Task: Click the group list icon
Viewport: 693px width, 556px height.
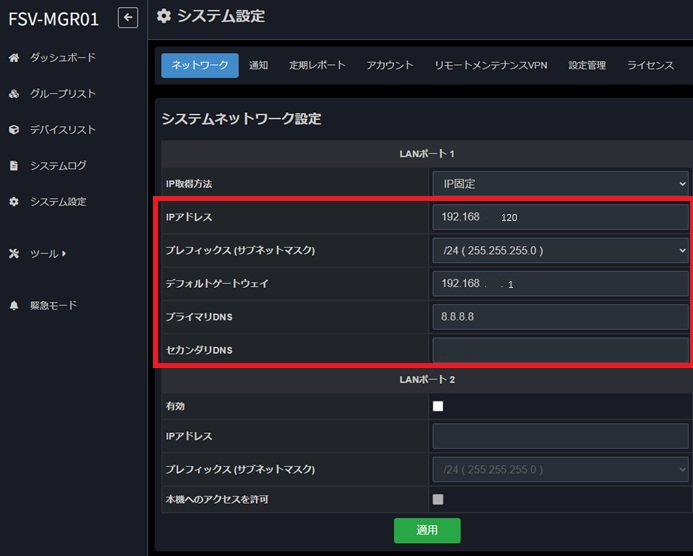Action: click(14, 94)
